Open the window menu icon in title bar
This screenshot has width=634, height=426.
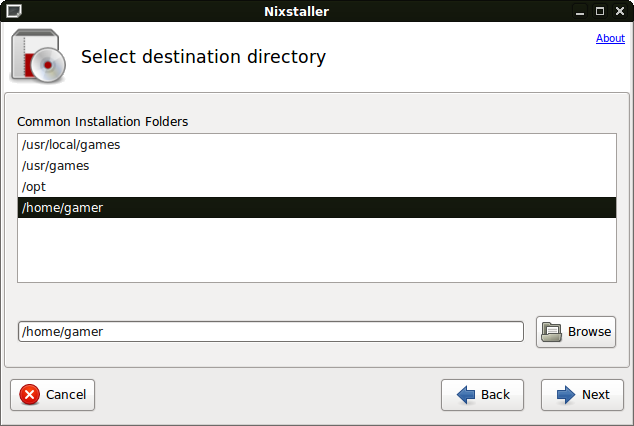(x=10, y=11)
